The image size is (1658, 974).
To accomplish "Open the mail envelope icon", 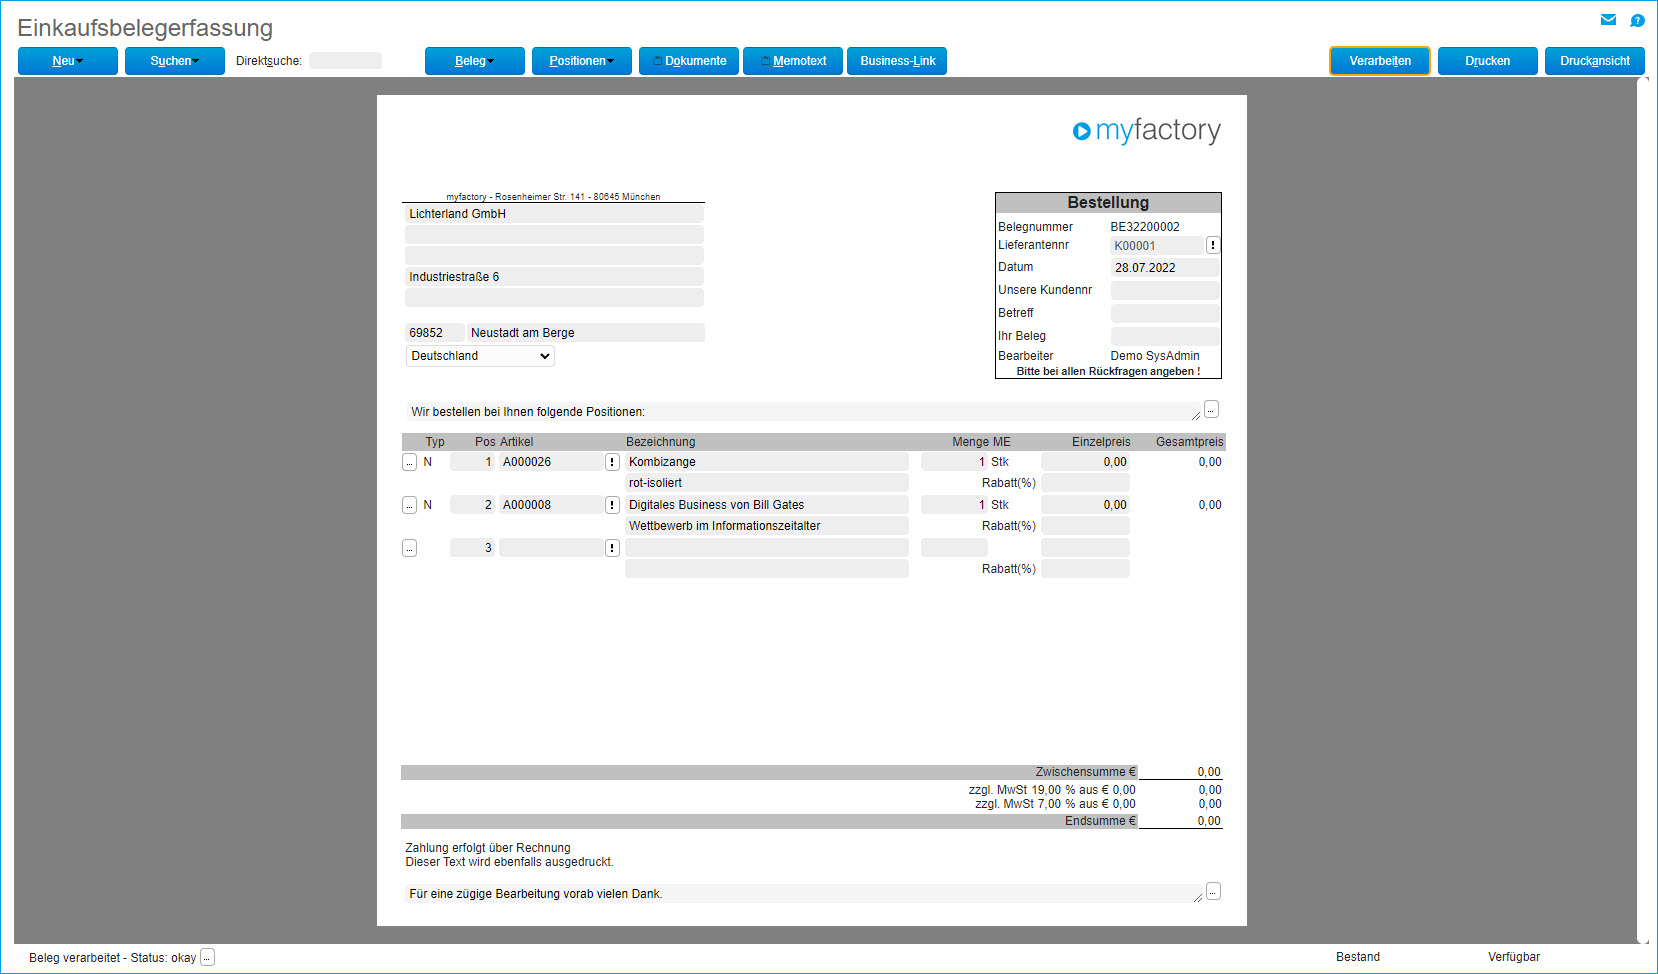I will (1608, 19).
